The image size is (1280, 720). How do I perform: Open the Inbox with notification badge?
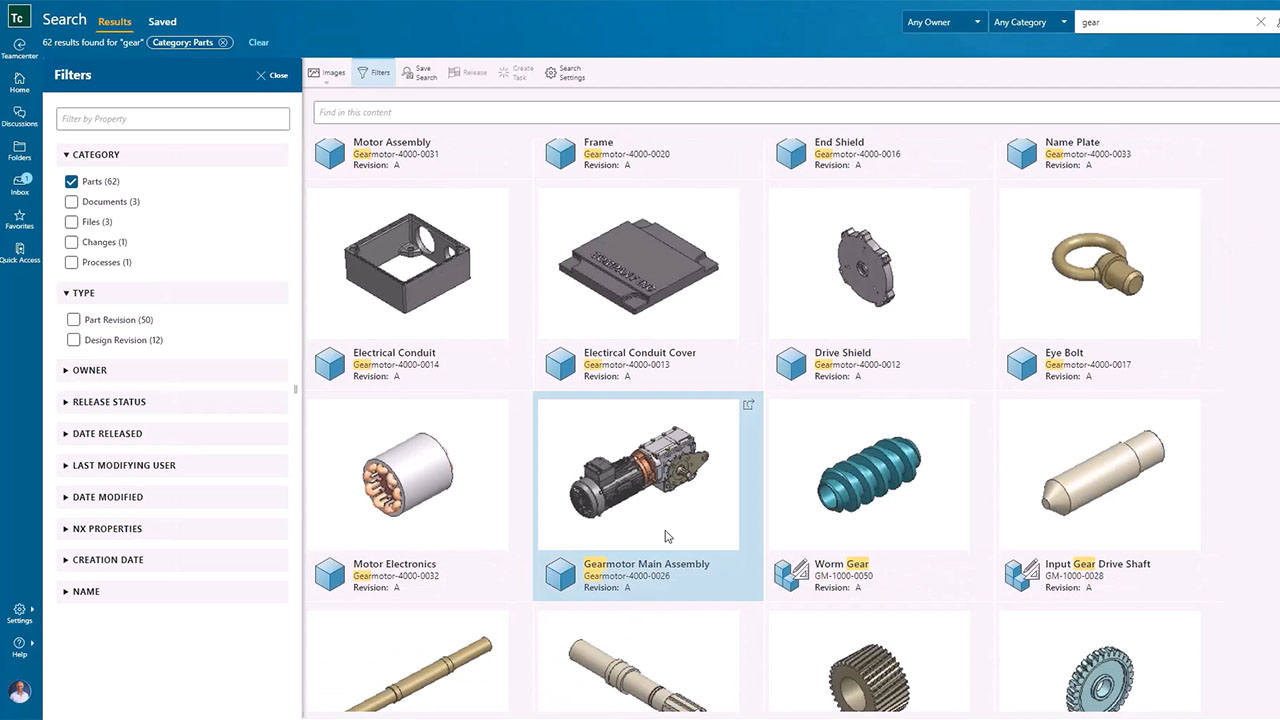(x=20, y=184)
